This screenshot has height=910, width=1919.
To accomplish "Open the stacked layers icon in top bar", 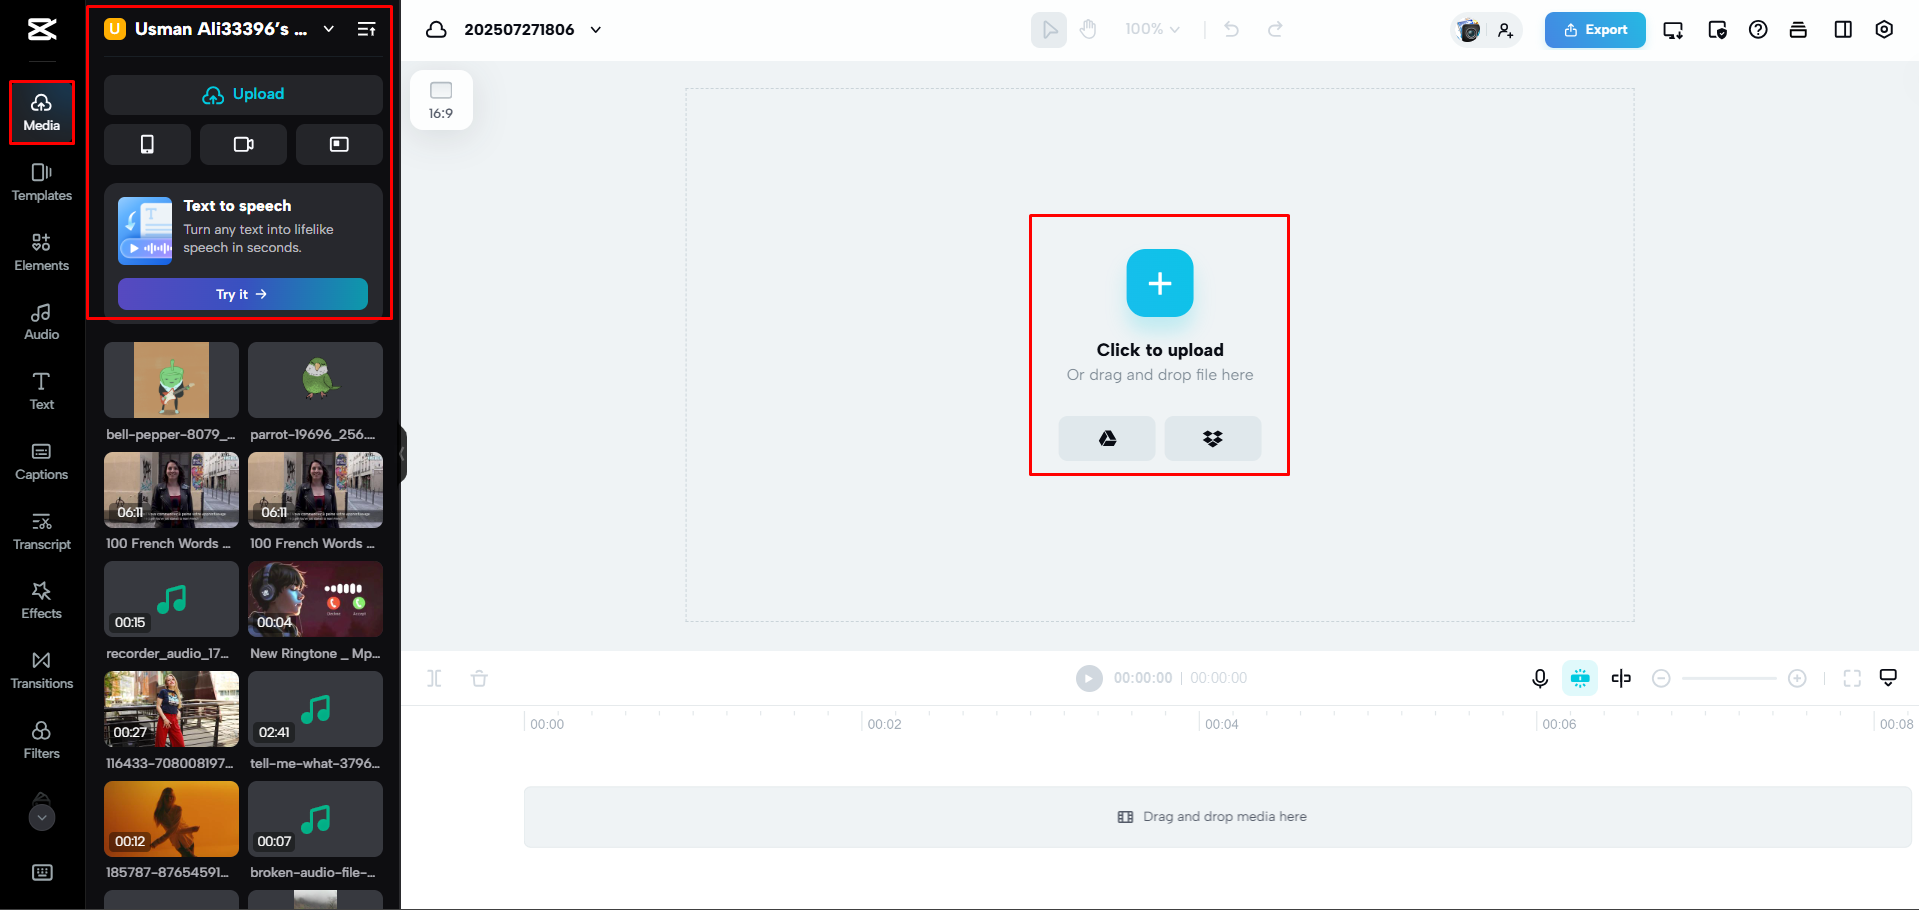I will (x=1798, y=30).
